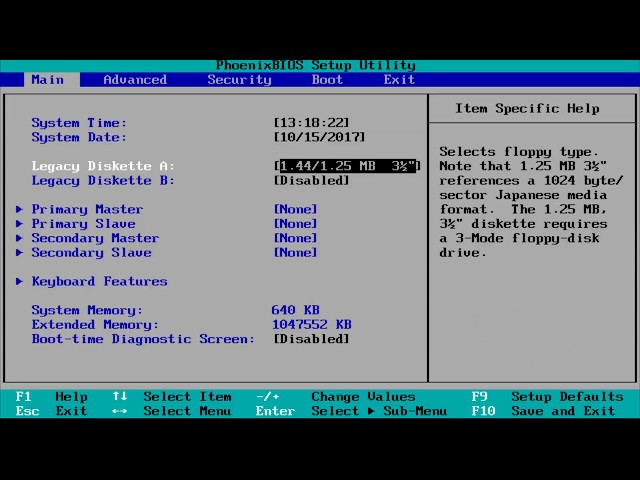Go to the Security tab
Image resolution: width=640 pixels, height=480 pixels.
tap(239, 80)
